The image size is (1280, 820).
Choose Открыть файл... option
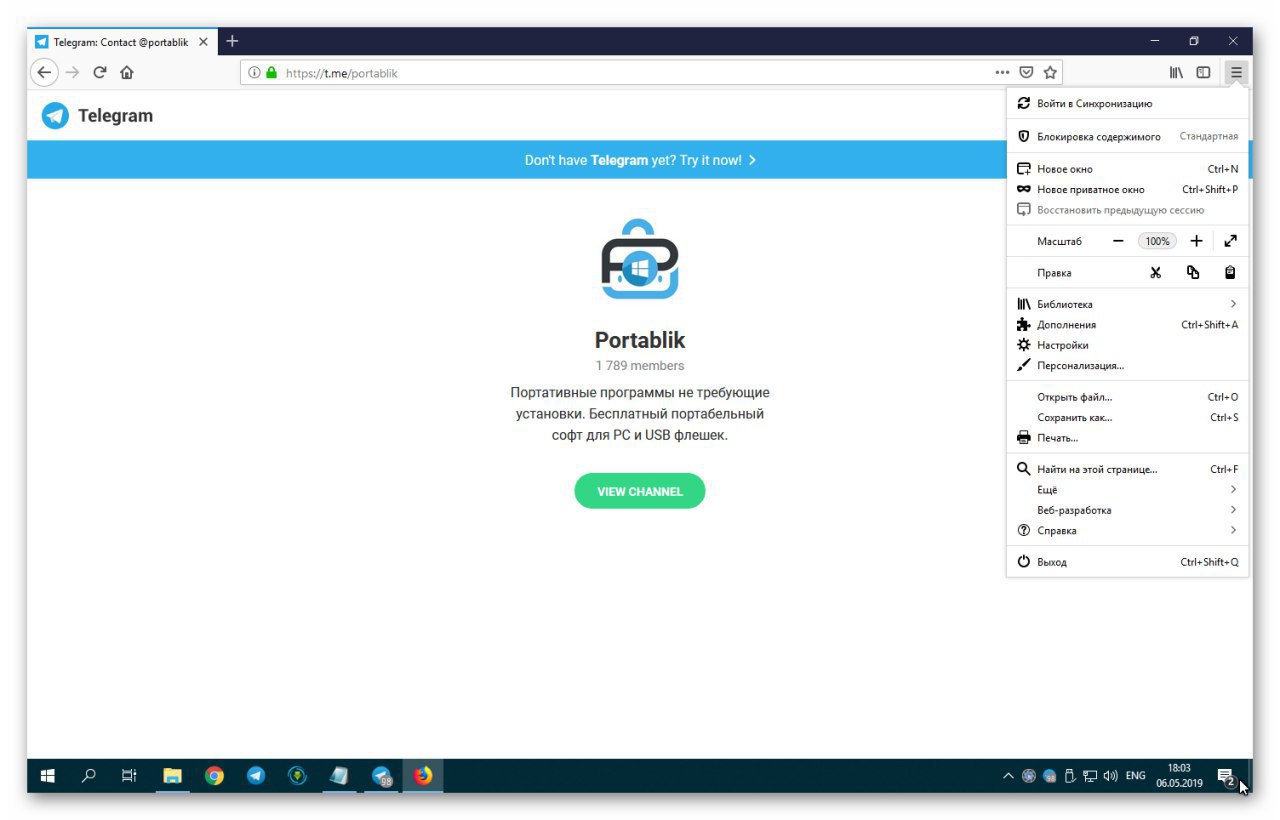1127,397
